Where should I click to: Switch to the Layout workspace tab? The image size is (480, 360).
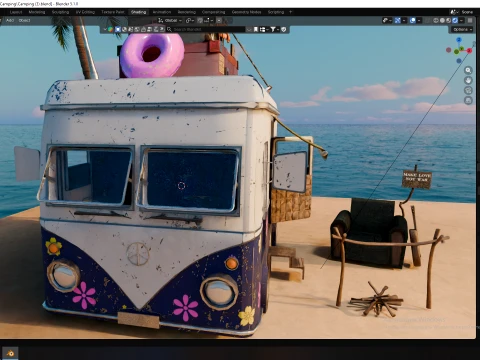16,12
